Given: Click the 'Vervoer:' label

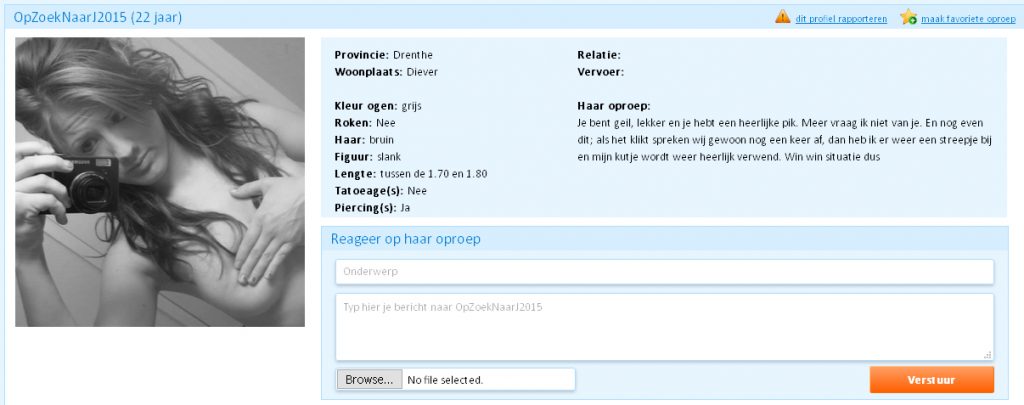Looking at the screenshot, I should coord(601,72).
